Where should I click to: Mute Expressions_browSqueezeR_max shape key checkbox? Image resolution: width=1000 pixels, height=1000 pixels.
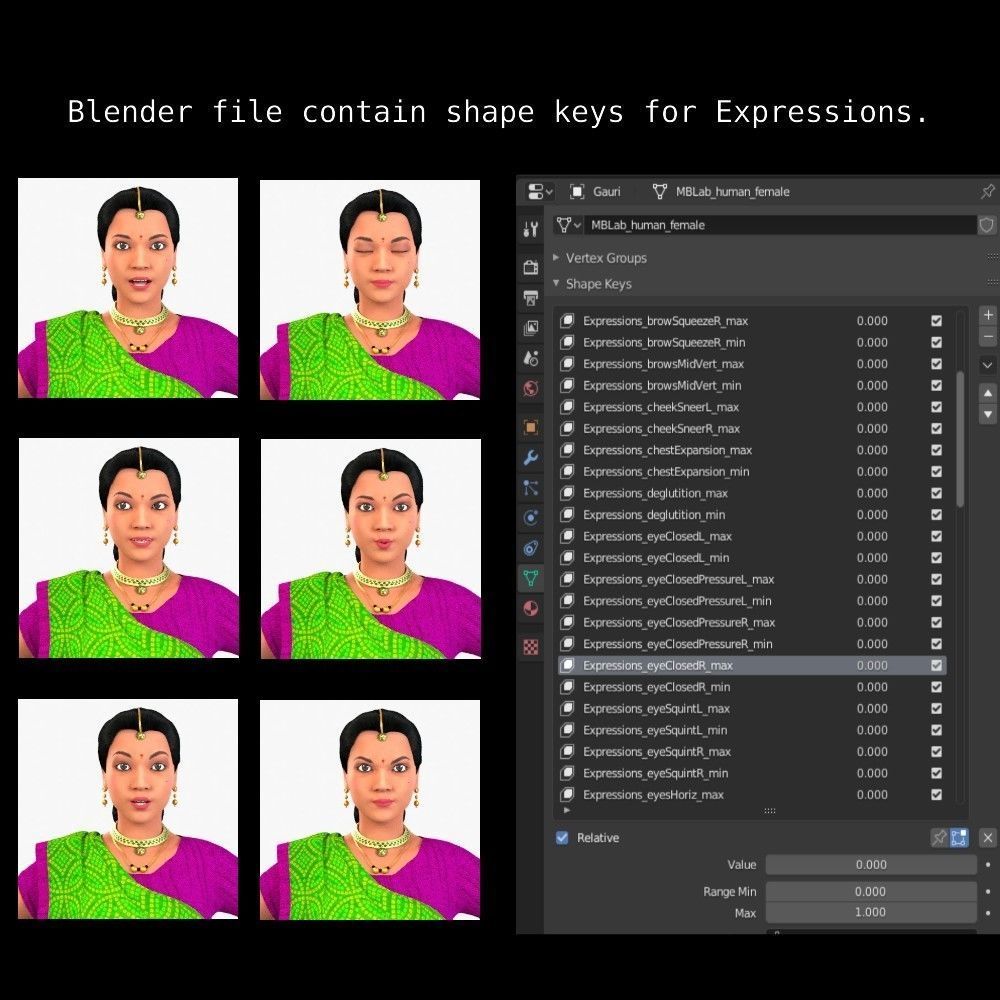point(936,321)
